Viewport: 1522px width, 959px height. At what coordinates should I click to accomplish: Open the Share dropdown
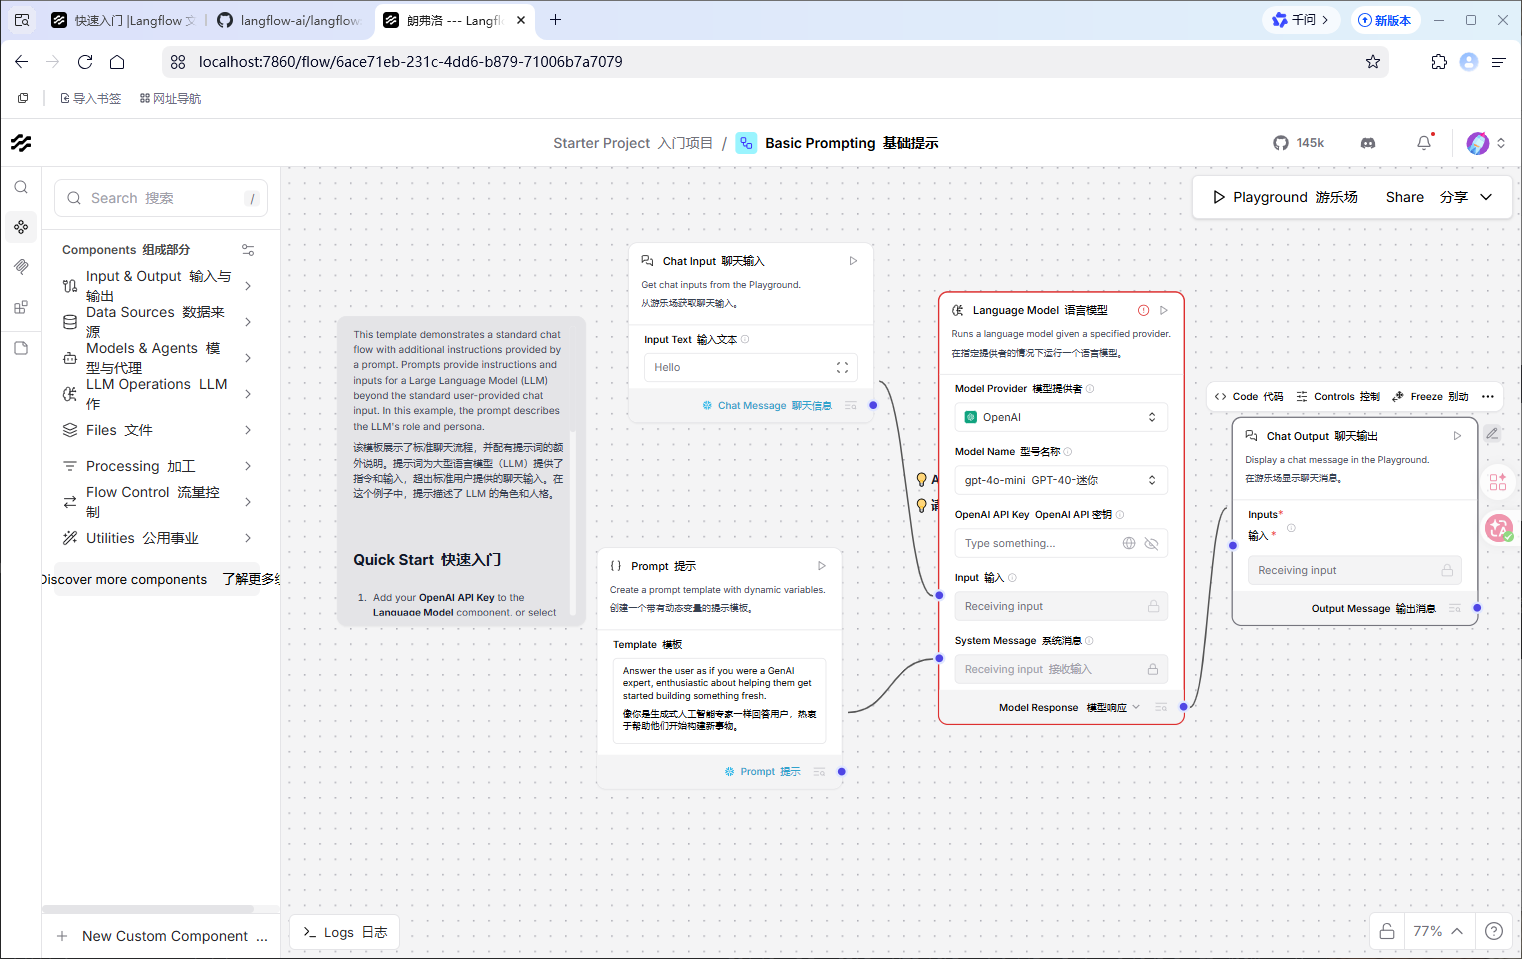point(1439,197)
